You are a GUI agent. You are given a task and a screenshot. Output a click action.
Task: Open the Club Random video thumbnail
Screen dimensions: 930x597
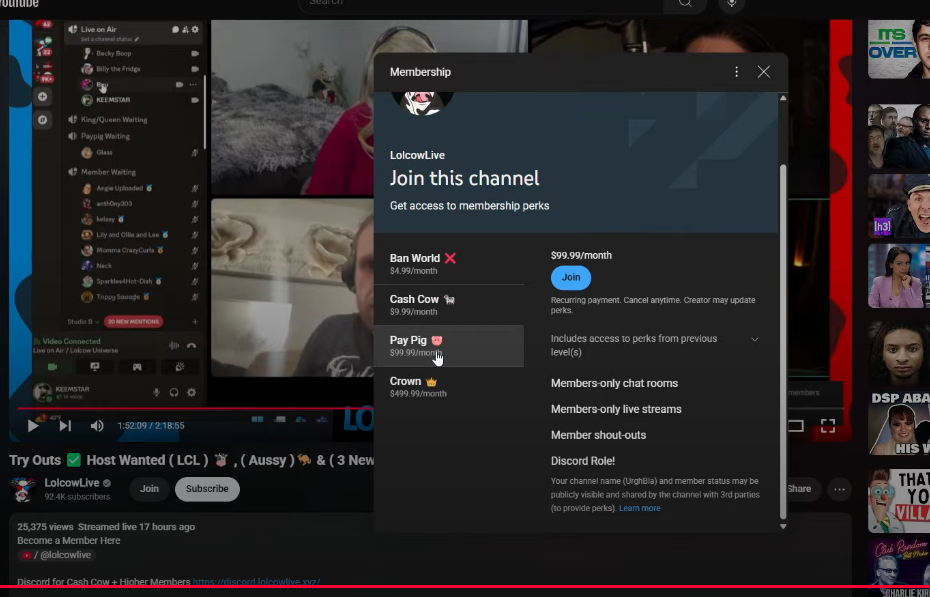click(899, 567)
